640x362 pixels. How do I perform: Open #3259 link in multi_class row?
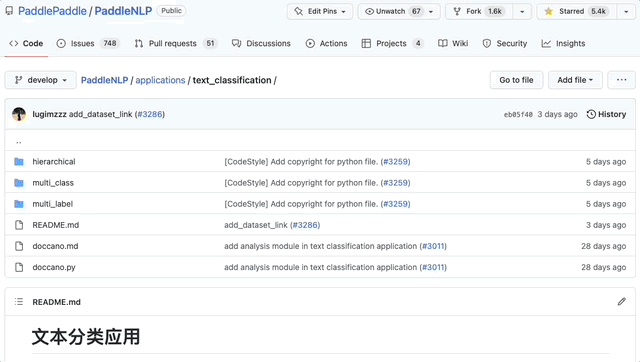pyautogui.click(x=396, y=183)
